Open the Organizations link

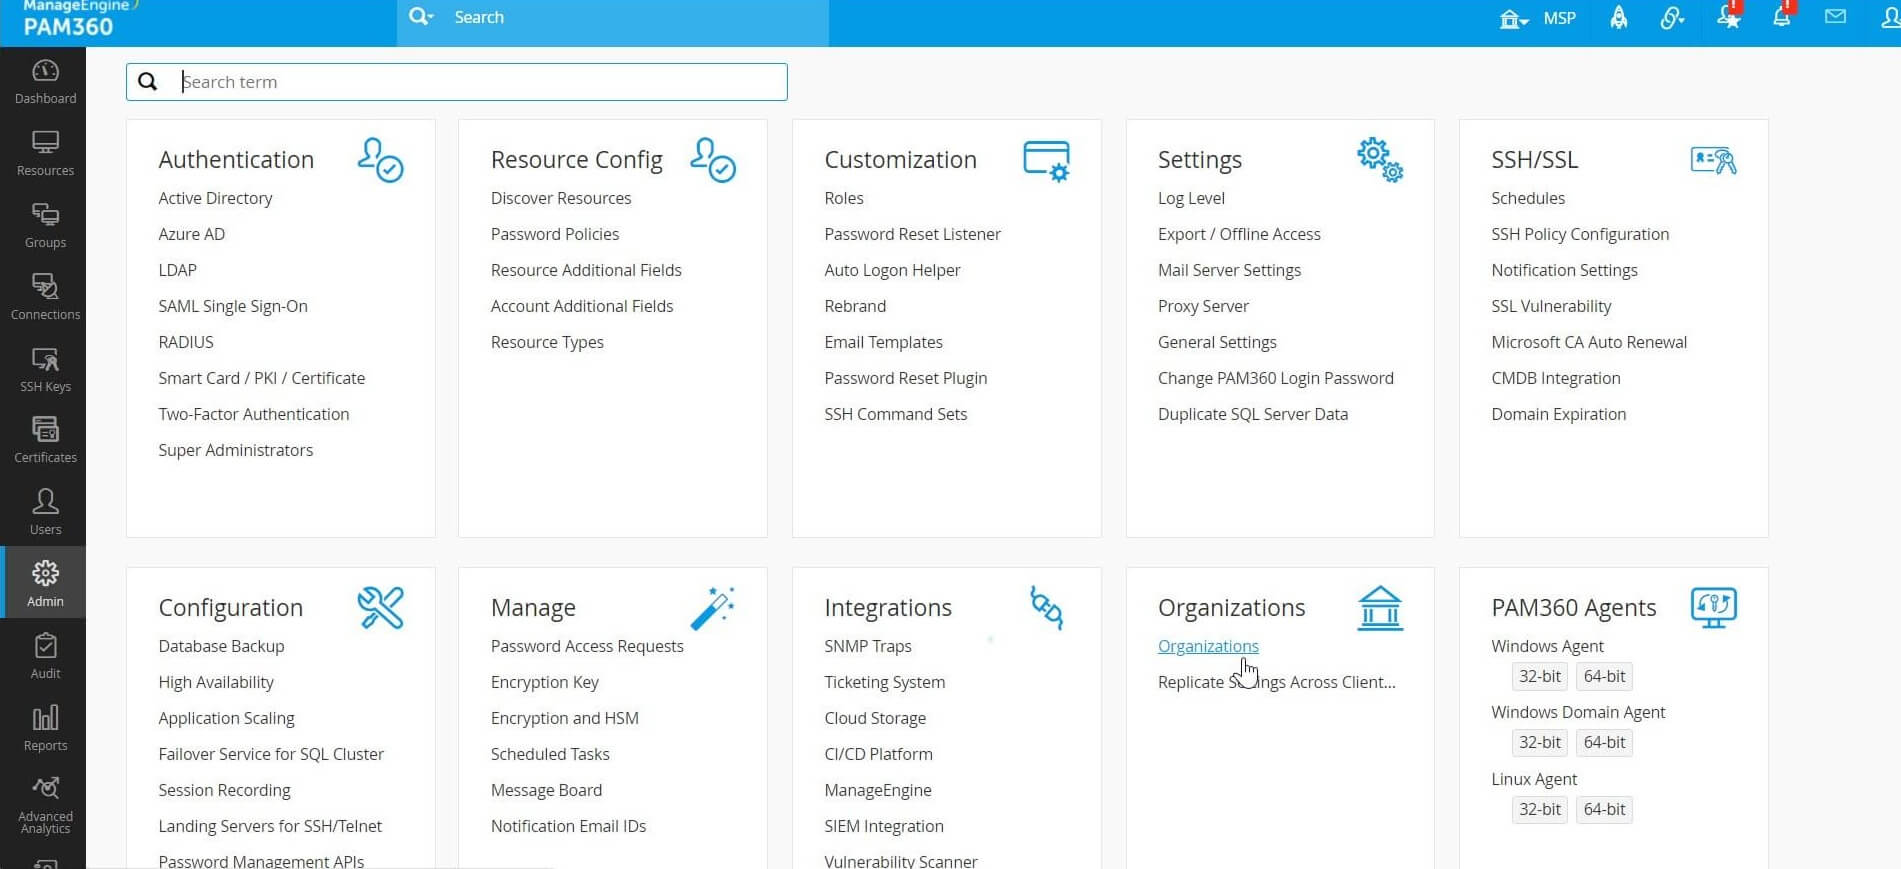point(1208,646)
